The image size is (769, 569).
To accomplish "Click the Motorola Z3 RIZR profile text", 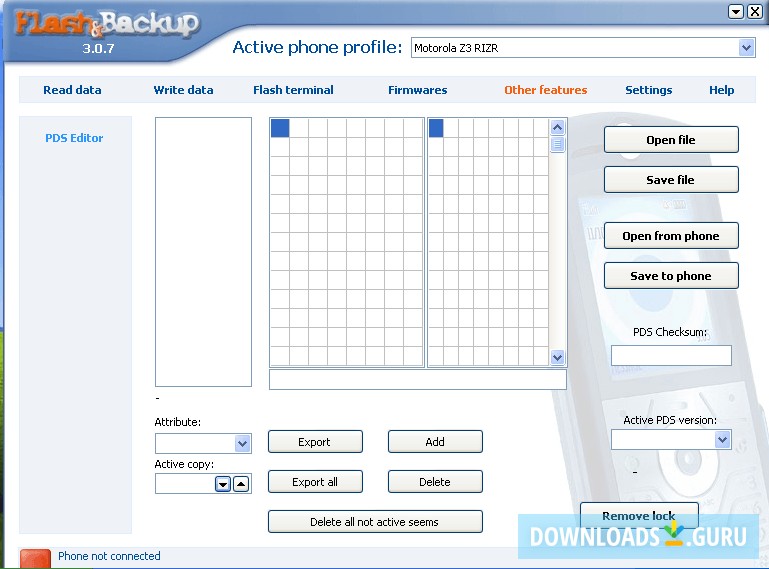I will [456, 48].
